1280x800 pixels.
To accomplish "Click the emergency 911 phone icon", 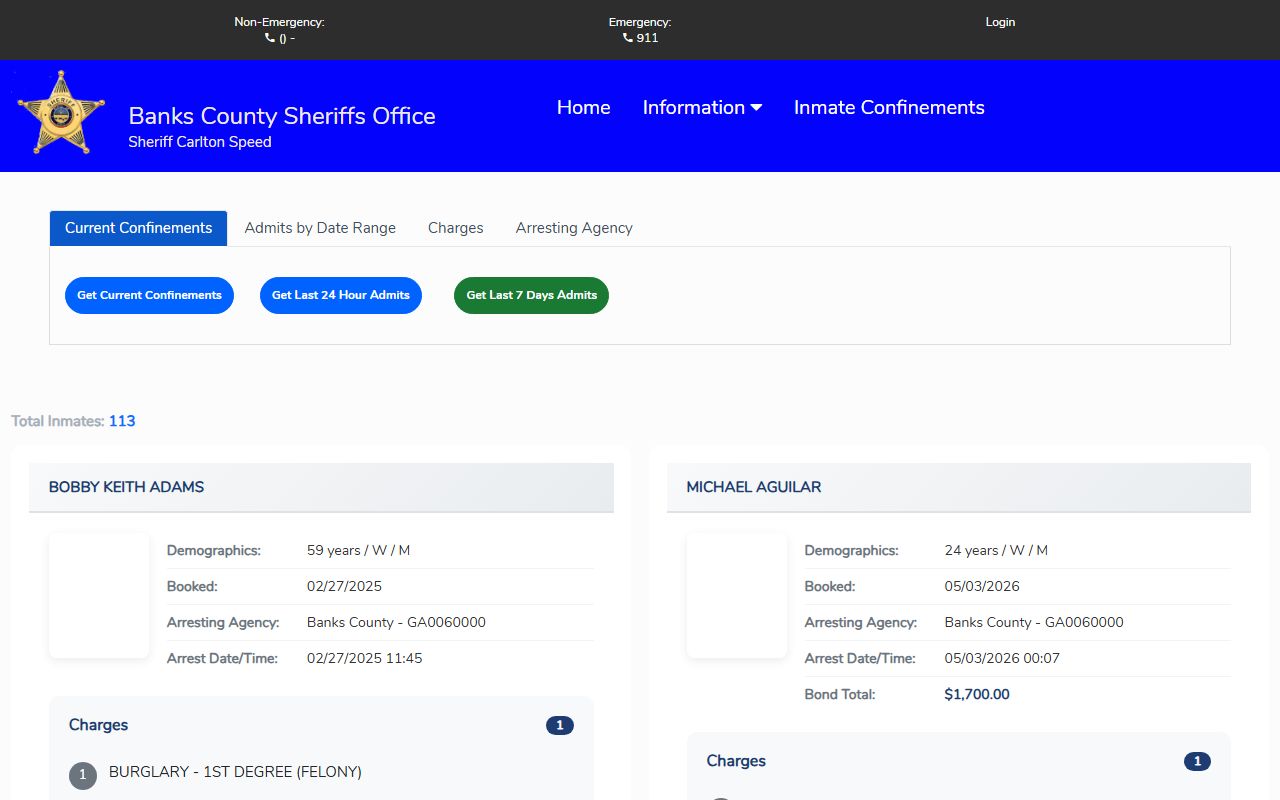I will 628,38.
